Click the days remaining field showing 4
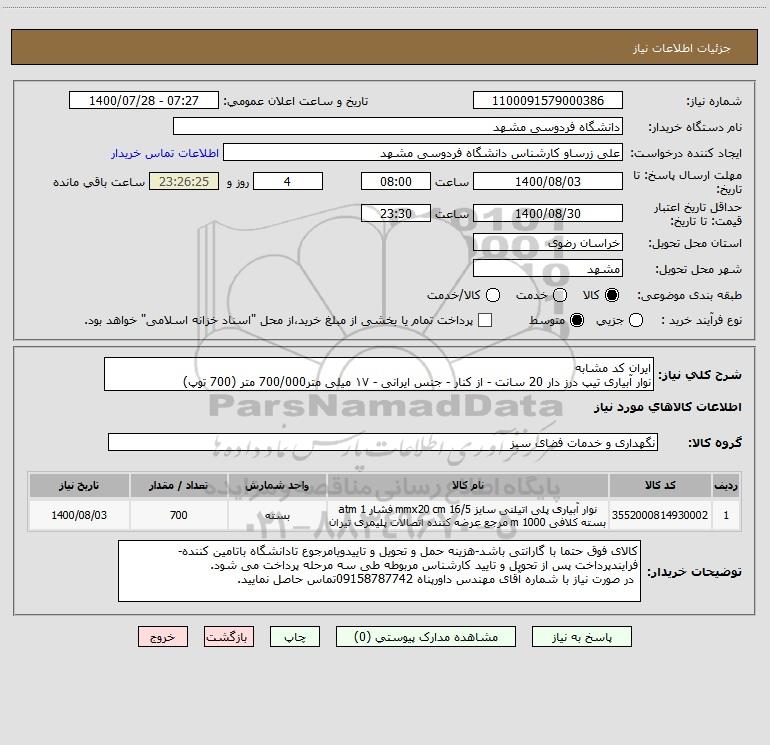This screenshot has width=770, height=745. click(288, 181)
